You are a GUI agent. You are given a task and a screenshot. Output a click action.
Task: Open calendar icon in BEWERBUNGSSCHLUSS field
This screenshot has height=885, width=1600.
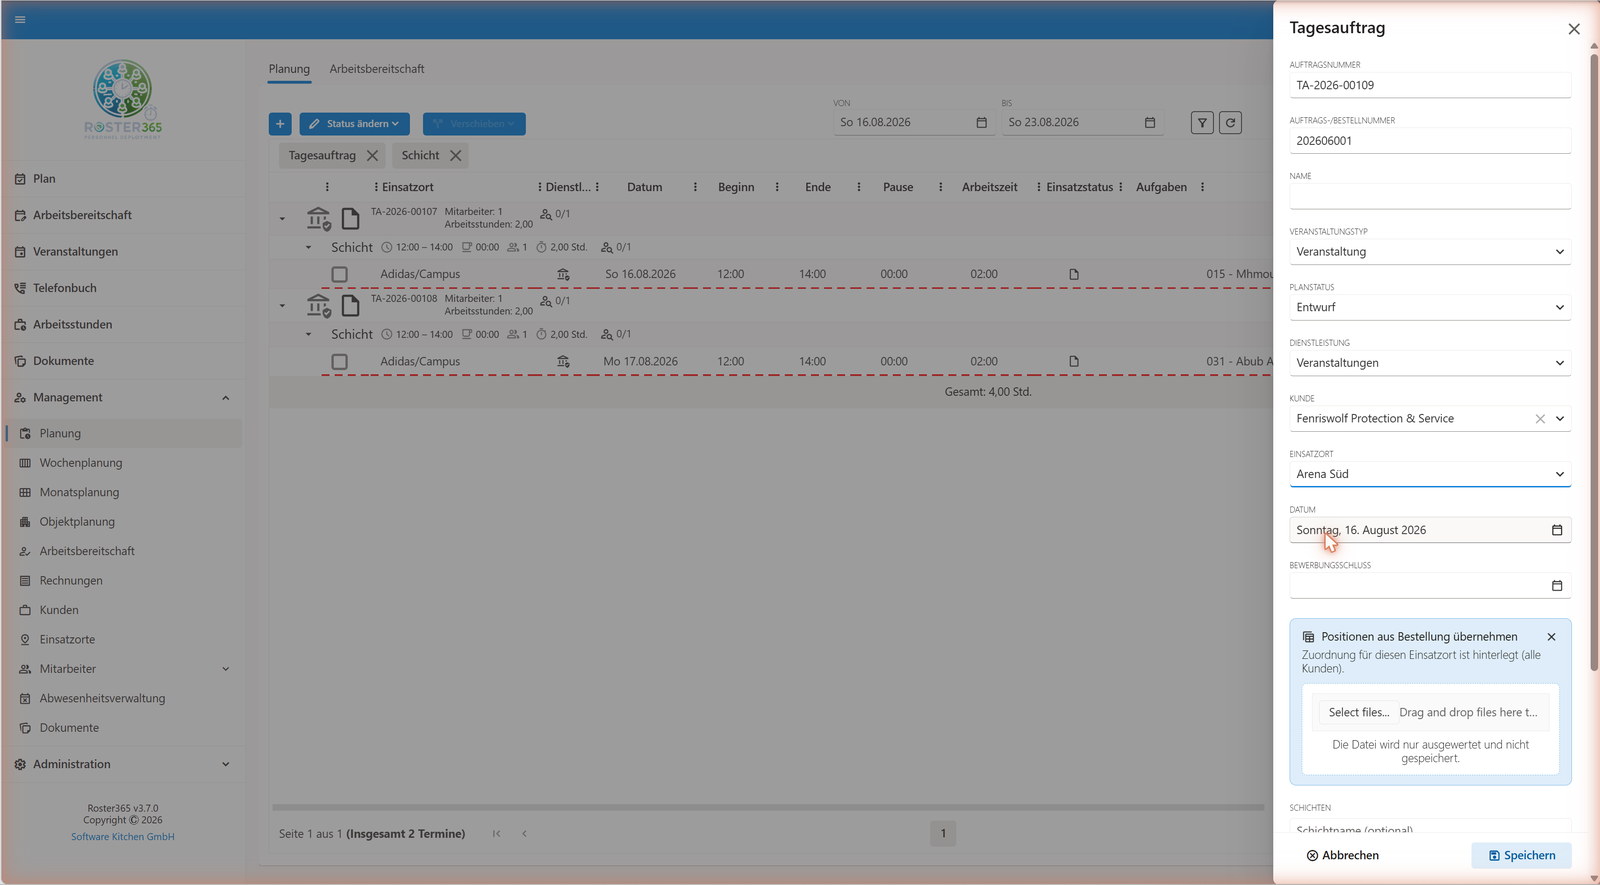1557,586
